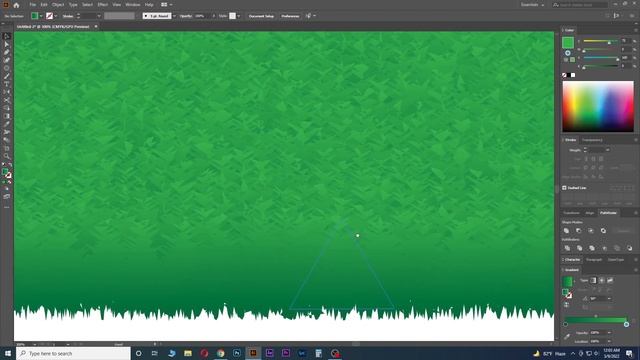
Task: Open gradient stop Opacity dropdown
Action: (x=609, y=333)
